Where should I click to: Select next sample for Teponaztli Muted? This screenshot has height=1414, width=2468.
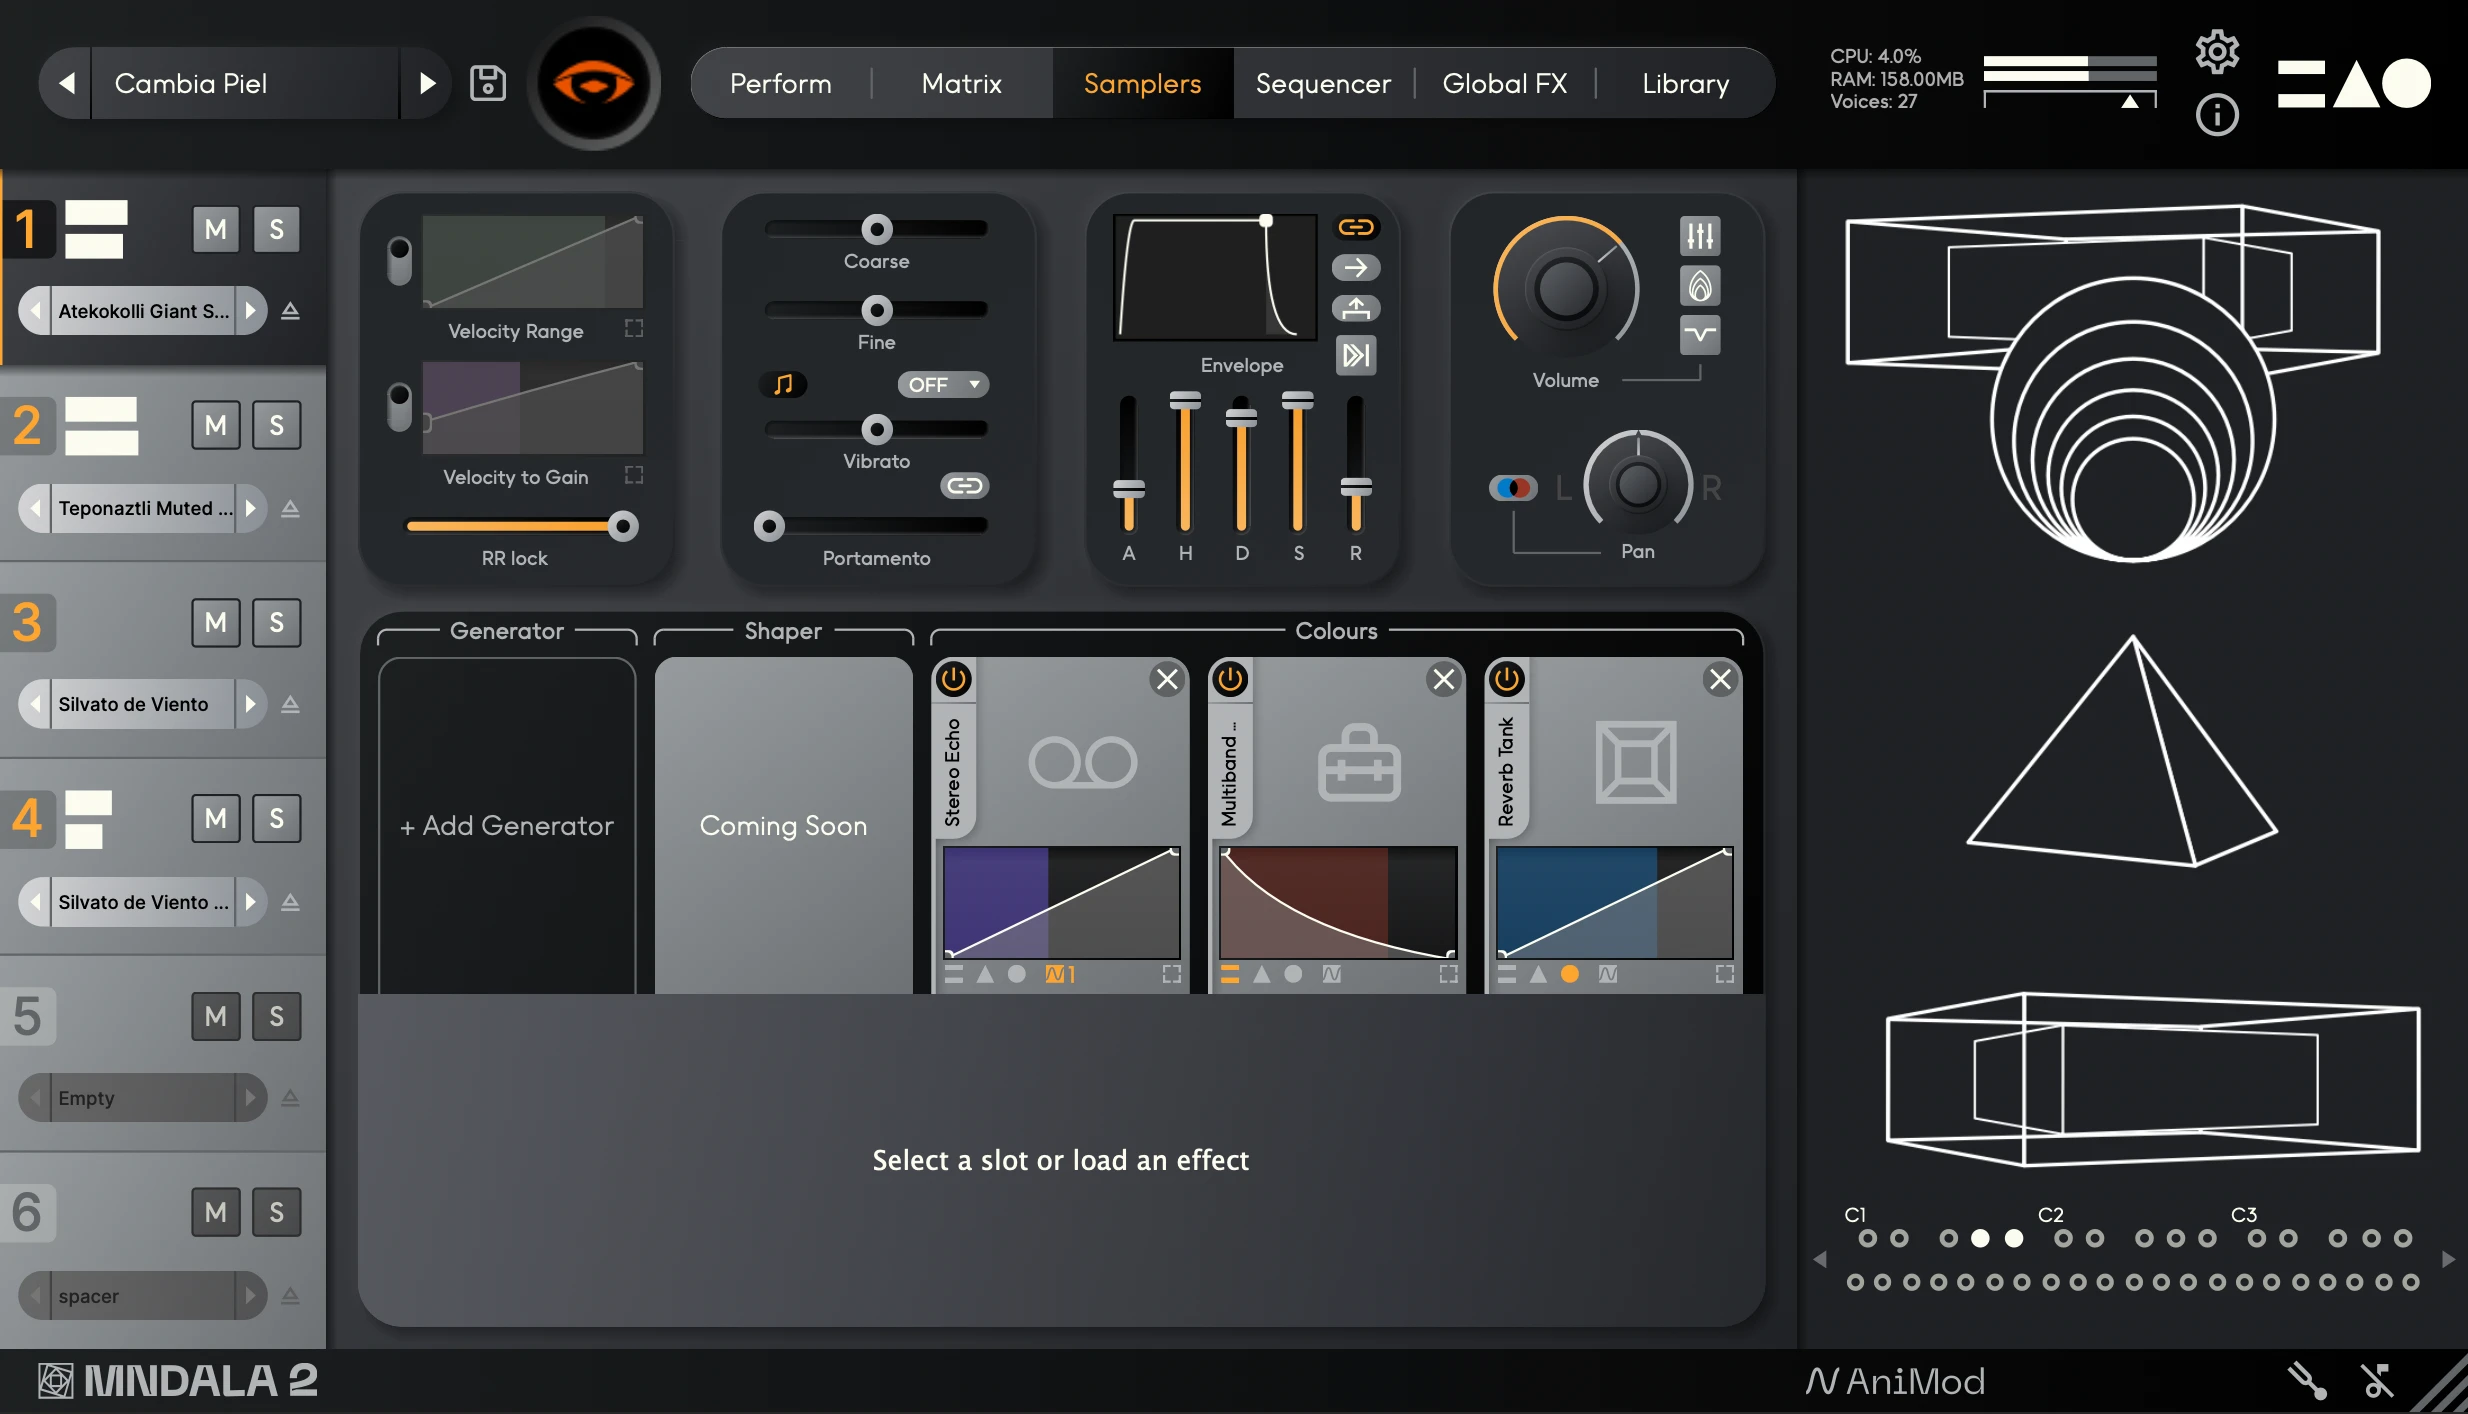click(251, 508)
